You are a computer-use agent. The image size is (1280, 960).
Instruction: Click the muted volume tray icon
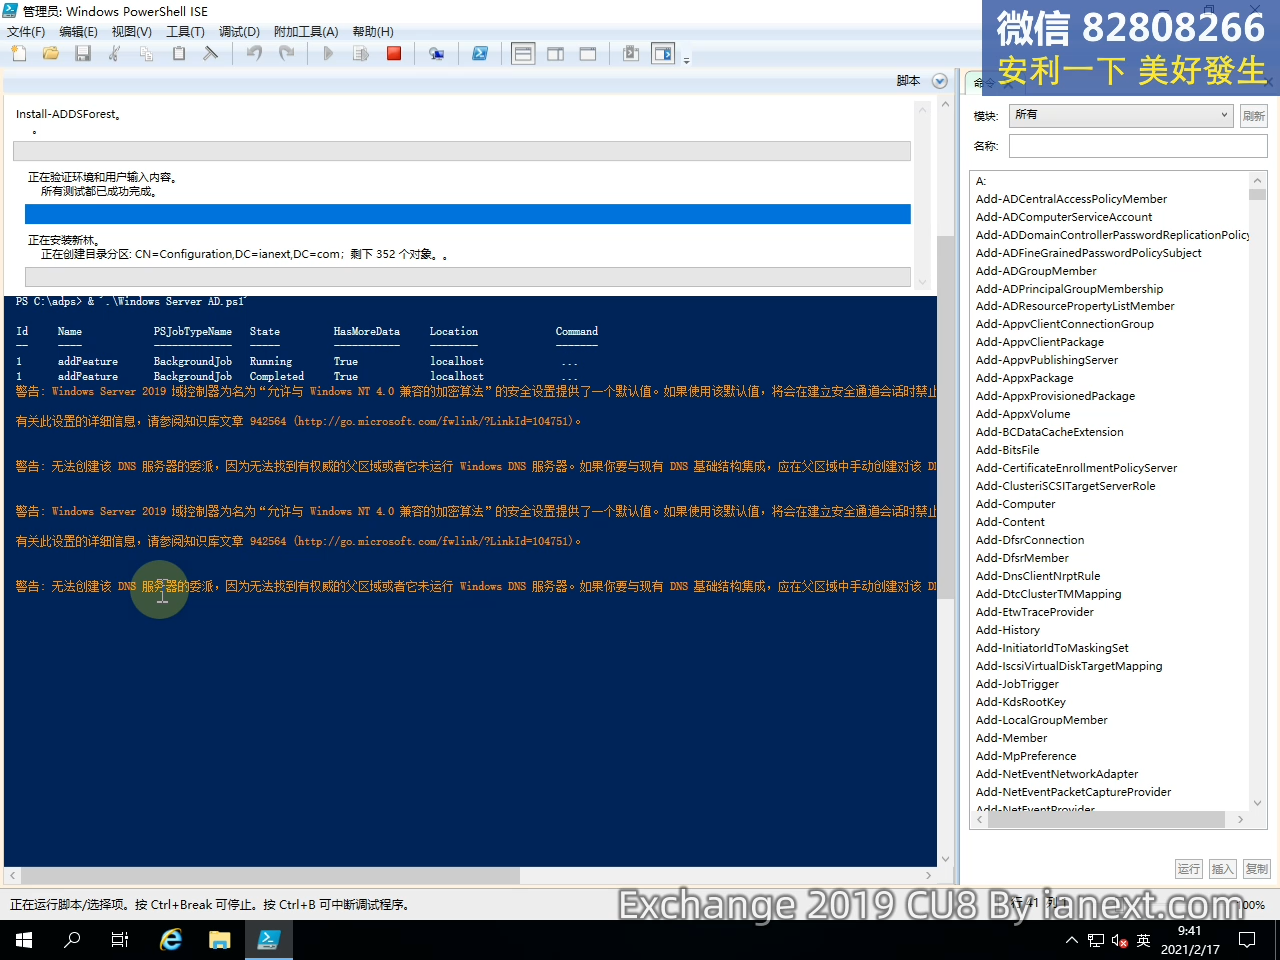1120,940
